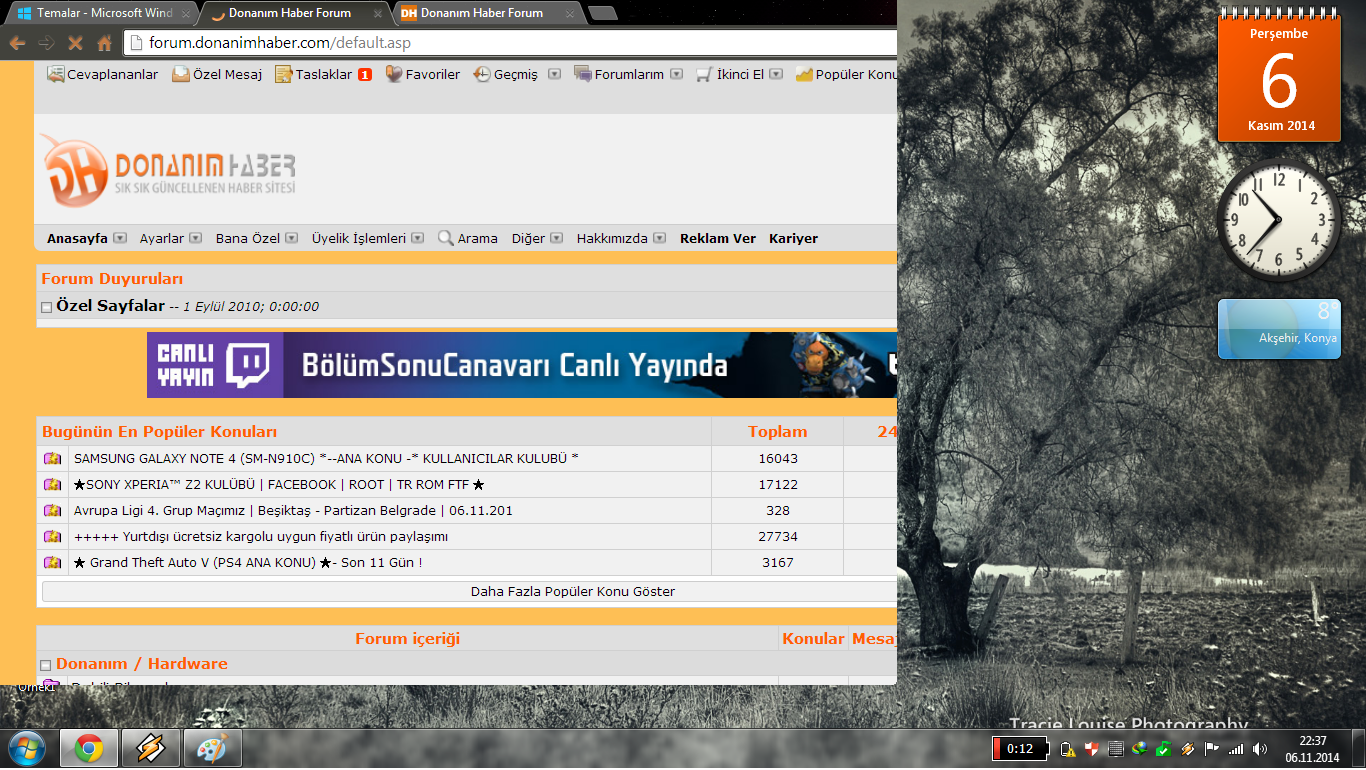Open the Anasayfa dropdown arrow

coord(120,238)
